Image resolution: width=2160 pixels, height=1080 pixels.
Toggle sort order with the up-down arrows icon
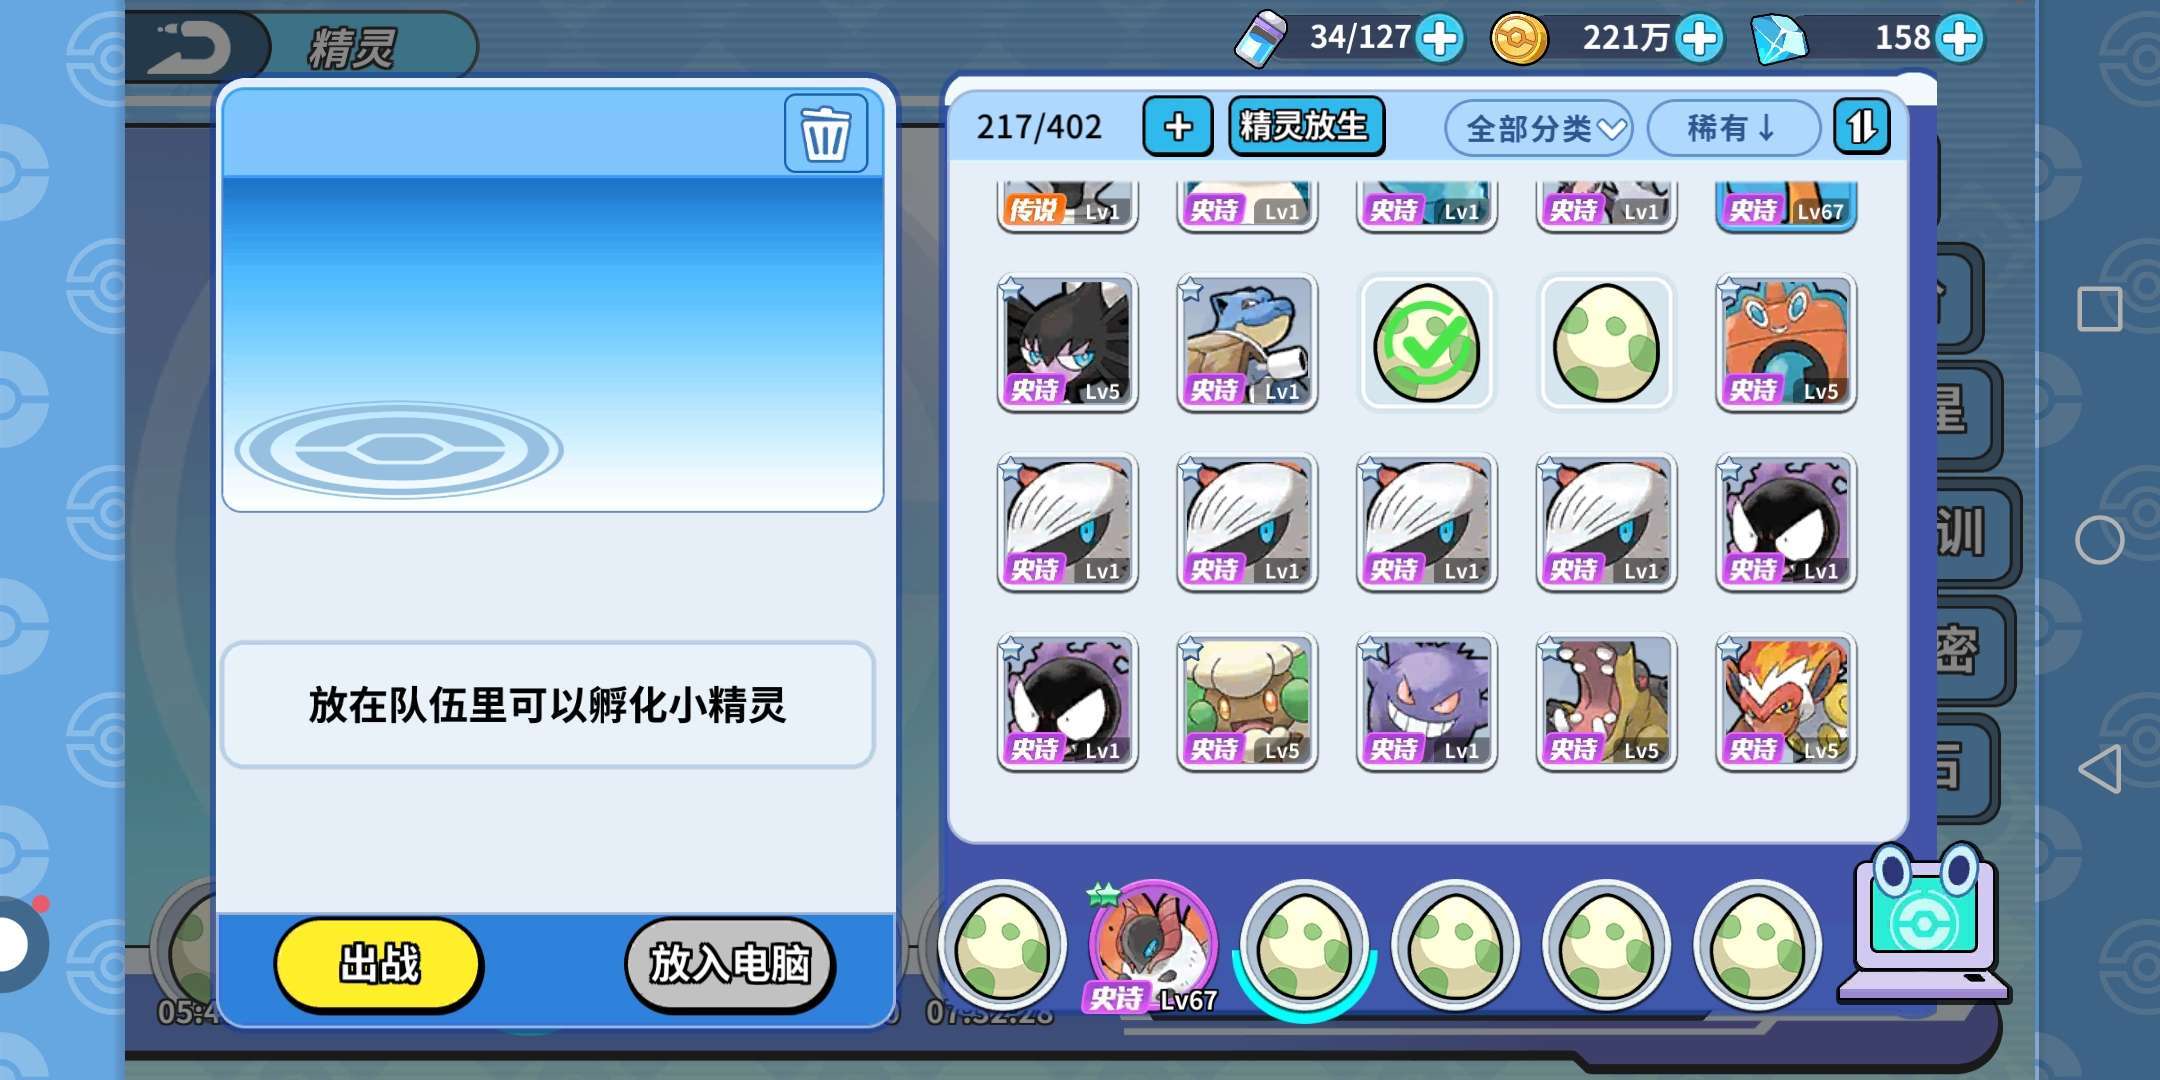point(1862,127)
